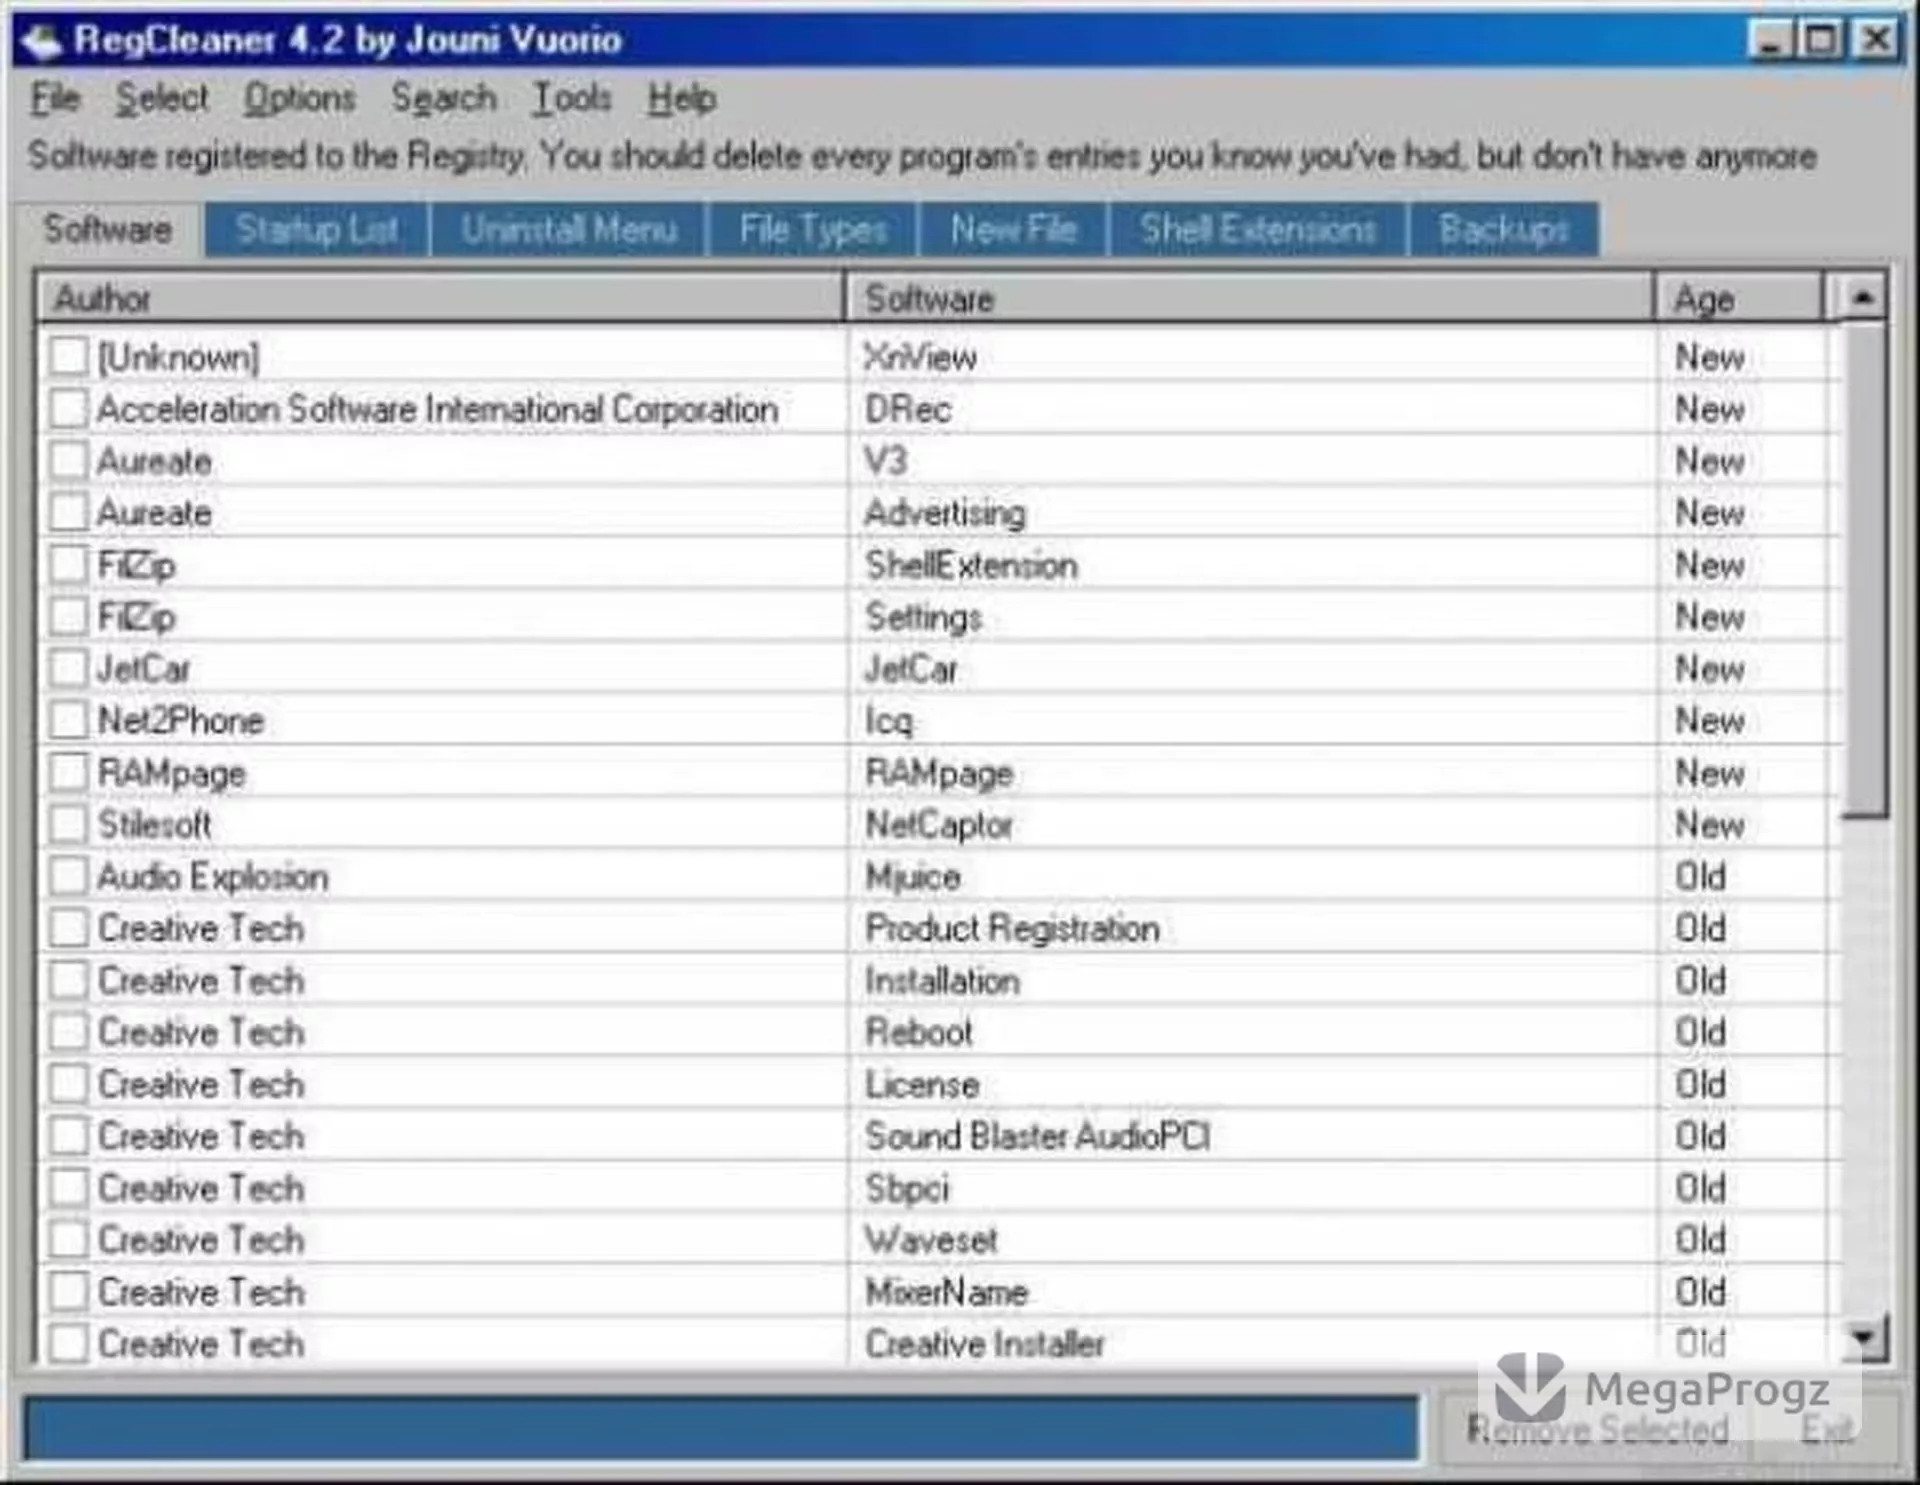This screenshot has height=1485, width=1920.
Task: Check the FilZip Settings checkbox
Action: pyautogui.click(x=68, y=616)
